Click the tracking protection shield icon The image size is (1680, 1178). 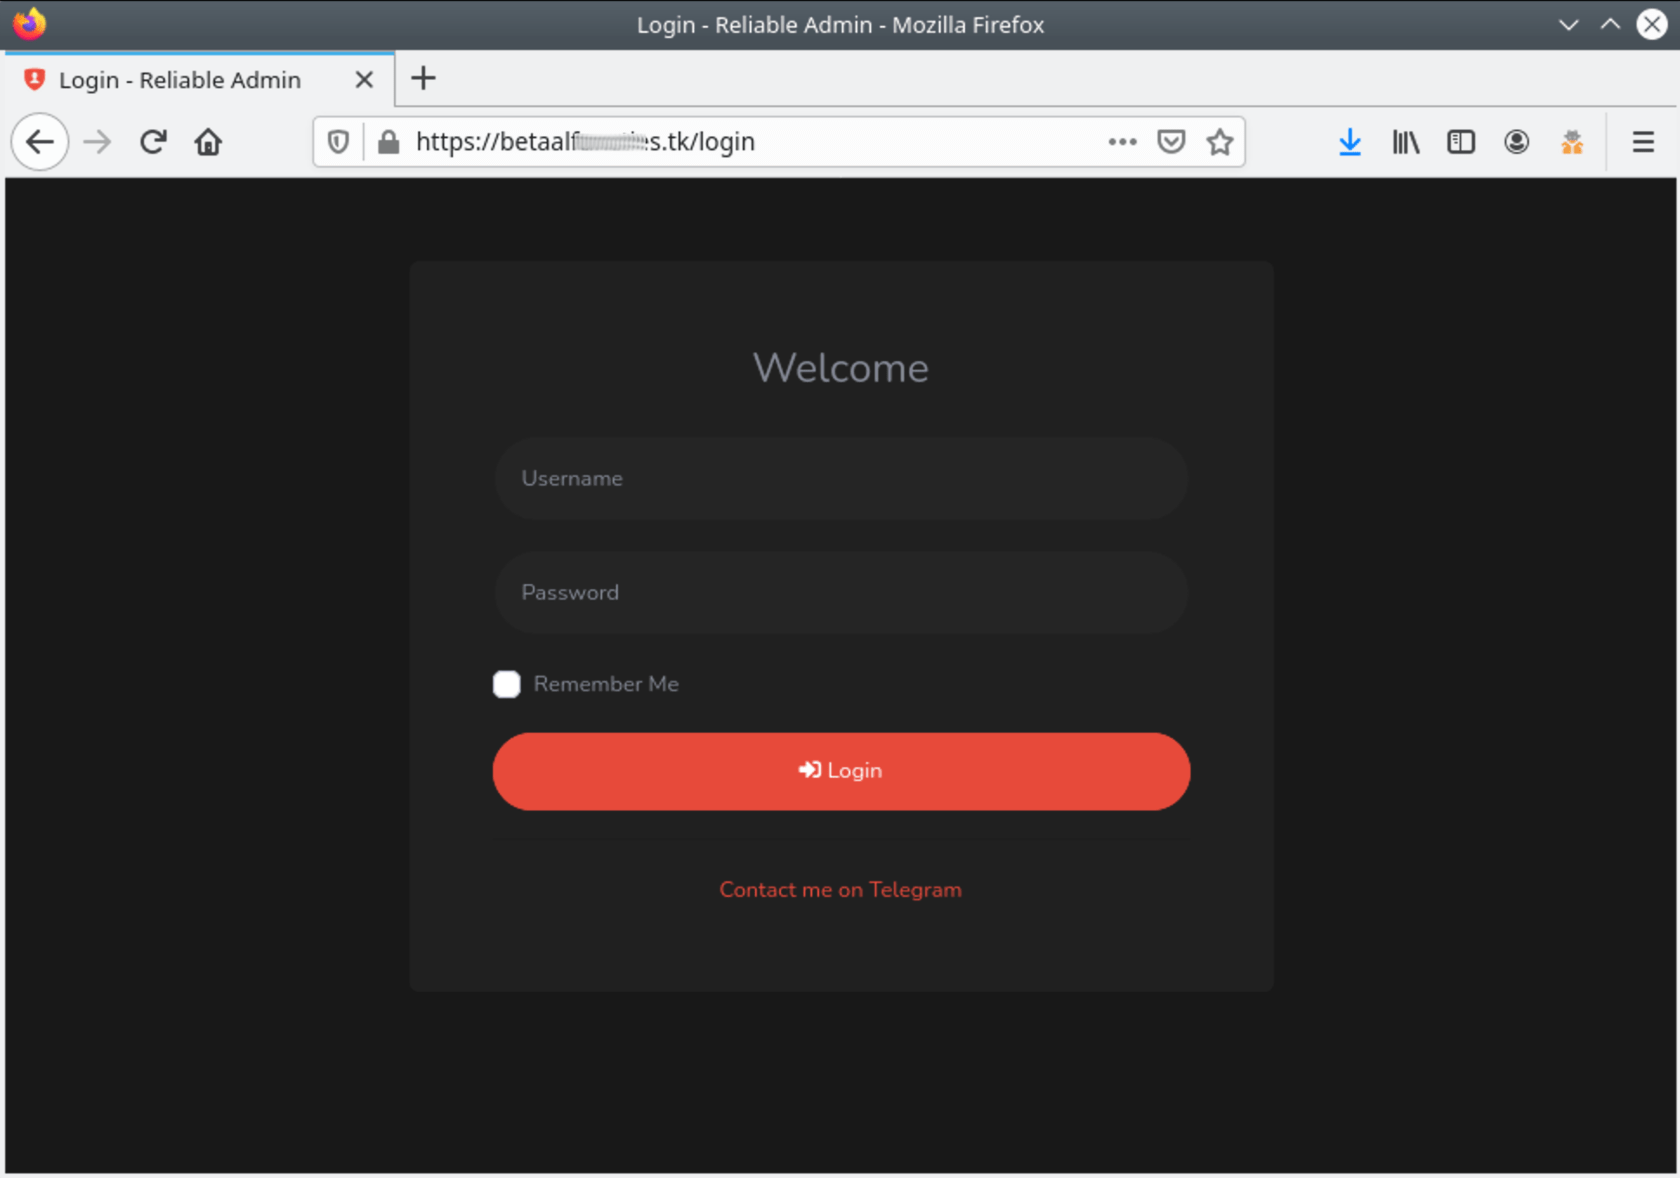pos(337,141)
